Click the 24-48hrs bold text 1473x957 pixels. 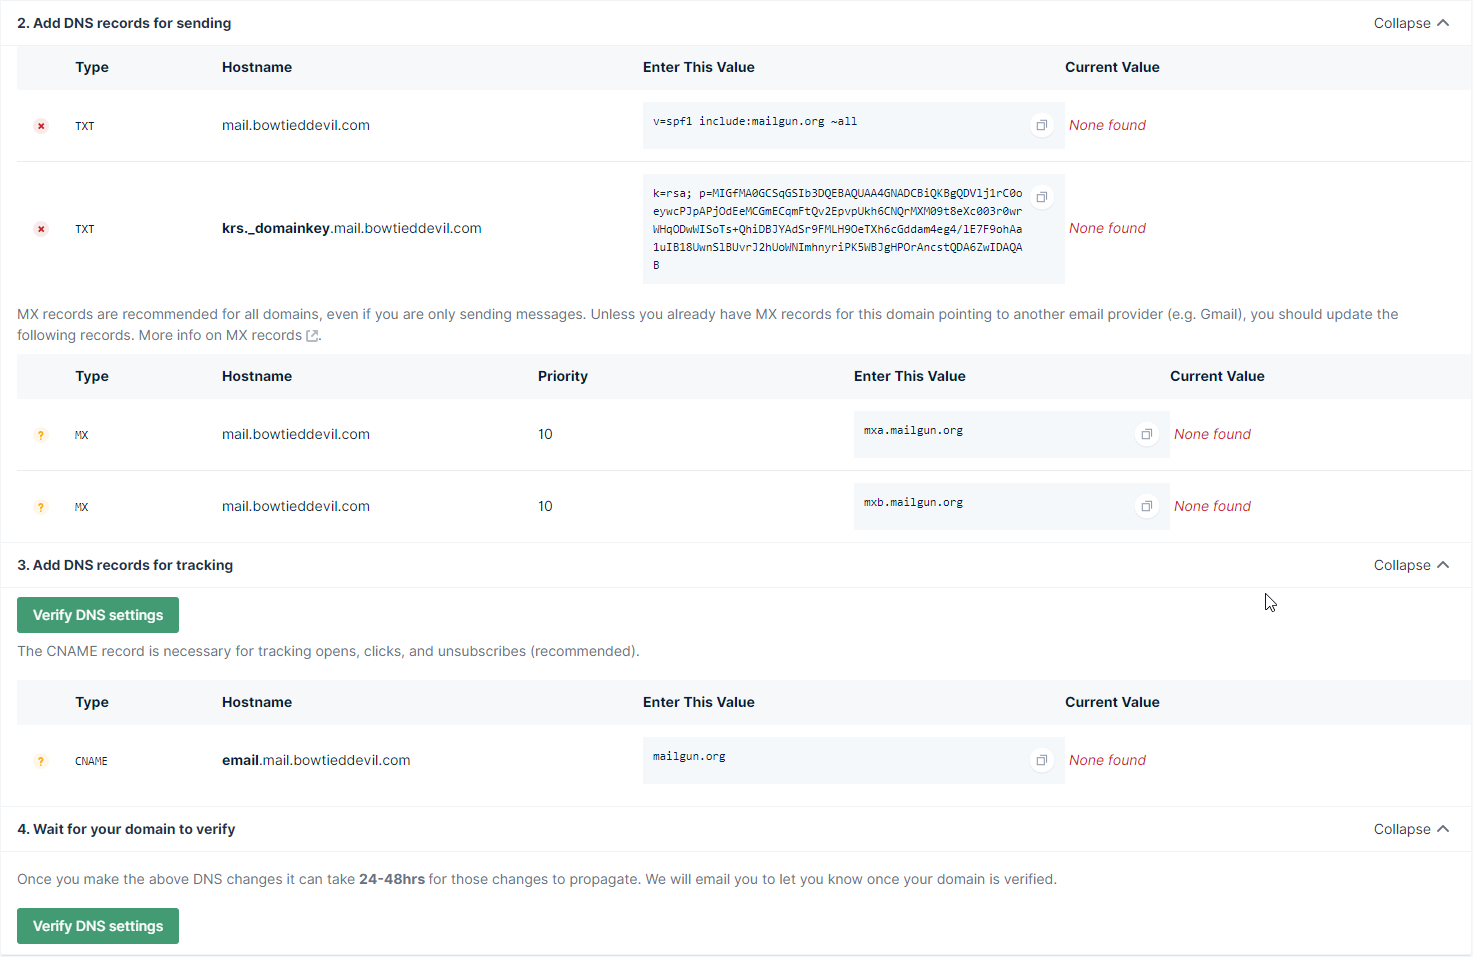pyautogui.click(x=392, y=879)
